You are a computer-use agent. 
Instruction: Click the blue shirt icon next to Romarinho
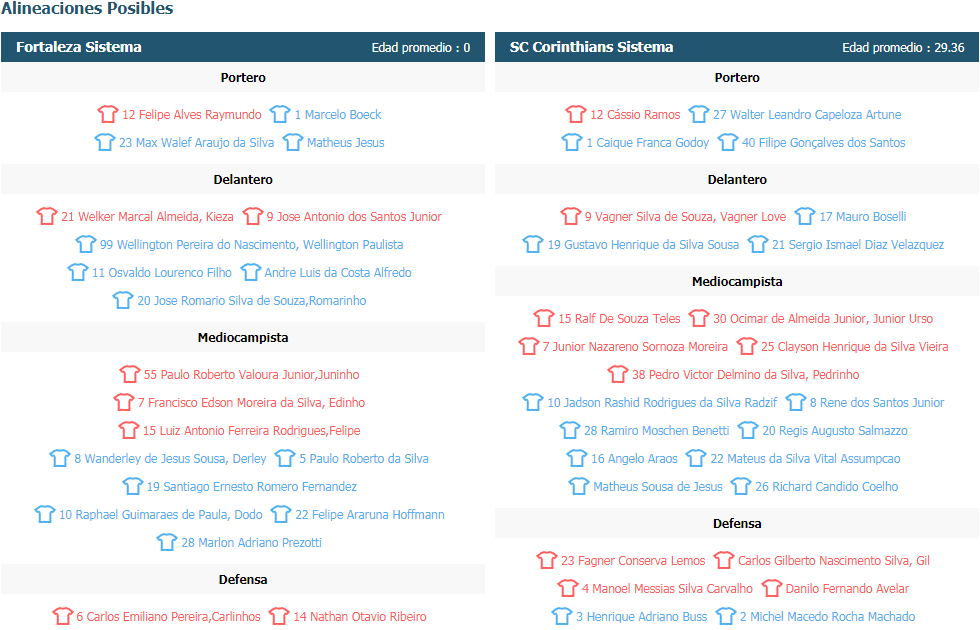click(123, 301)
